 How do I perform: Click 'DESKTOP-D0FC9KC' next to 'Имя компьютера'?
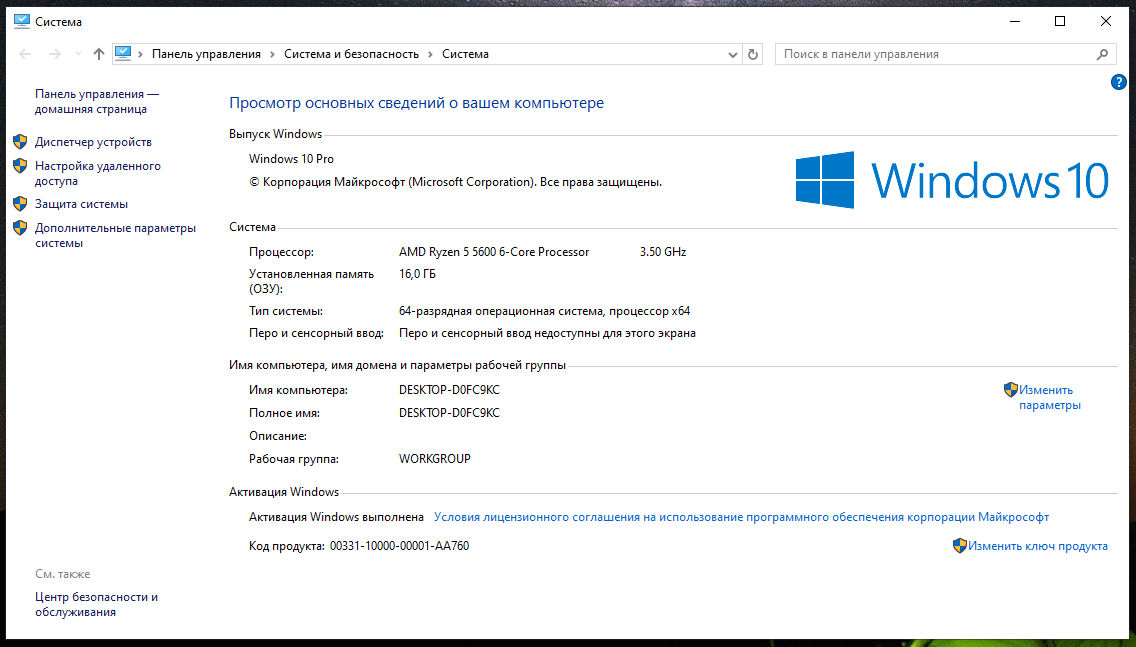[449, 390]
